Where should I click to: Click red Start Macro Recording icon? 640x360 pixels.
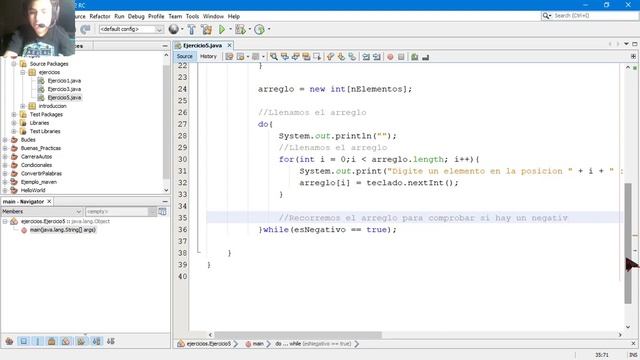click(x=390, y=57)
